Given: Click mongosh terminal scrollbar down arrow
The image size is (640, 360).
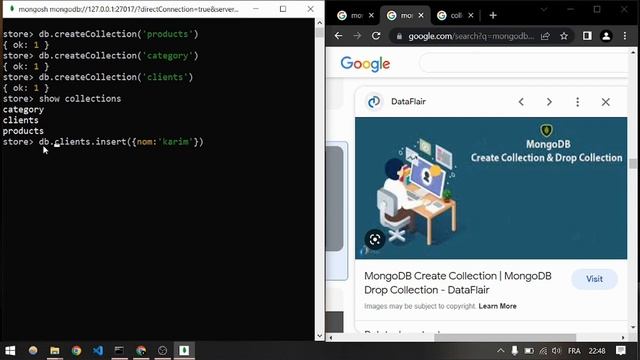Looking at the screenshot, I should (320, 336).
